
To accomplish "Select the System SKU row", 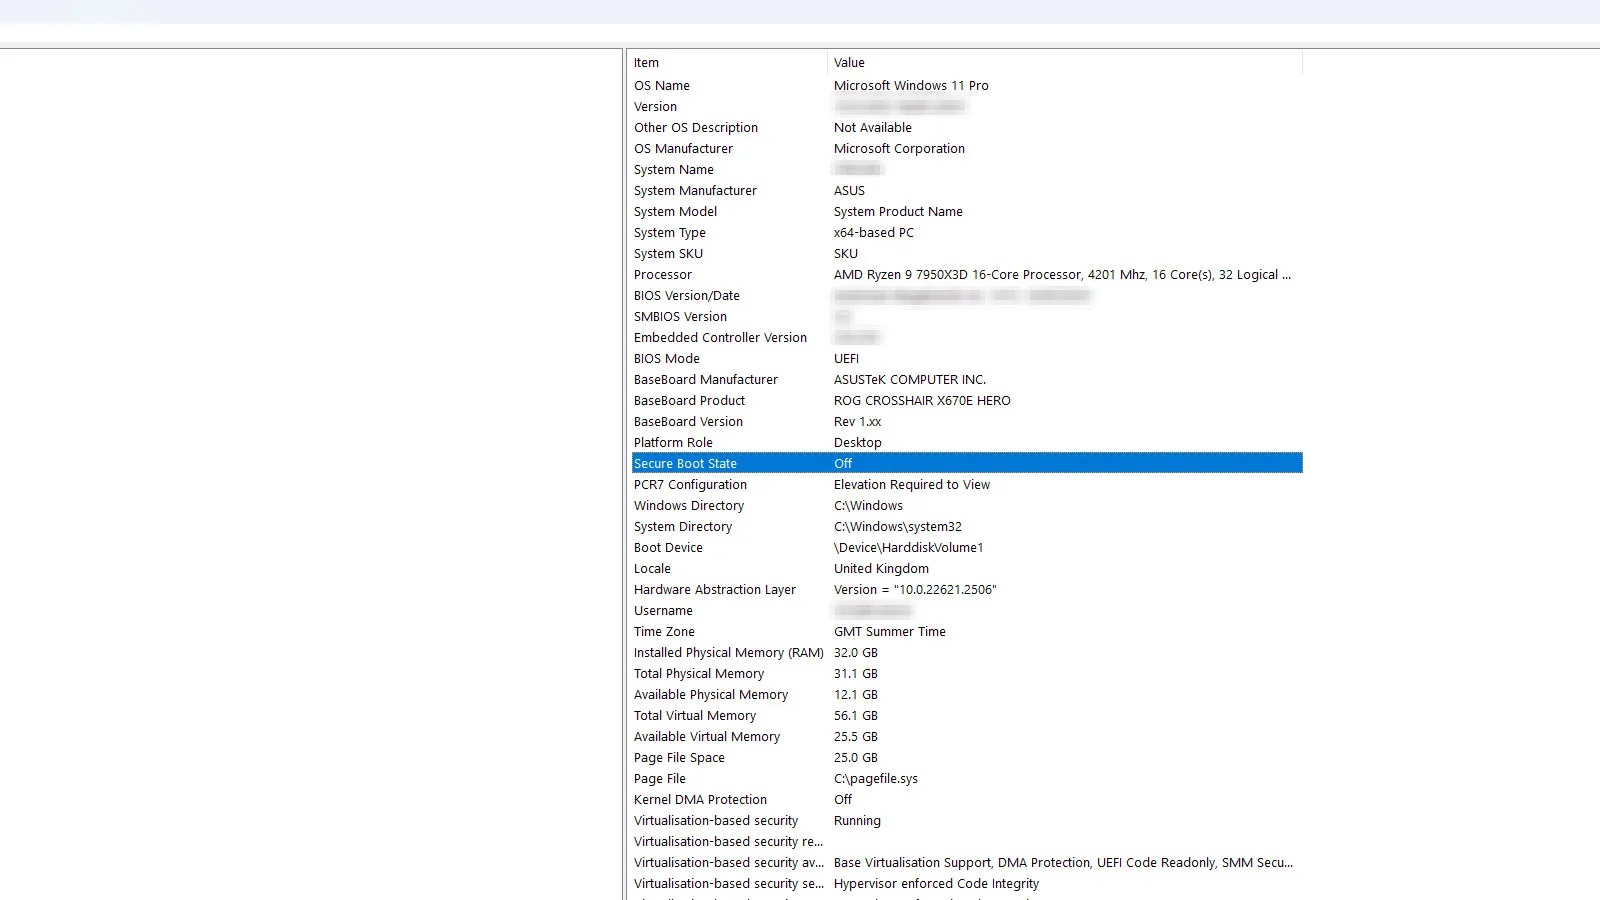I will [x=967, y=253].
